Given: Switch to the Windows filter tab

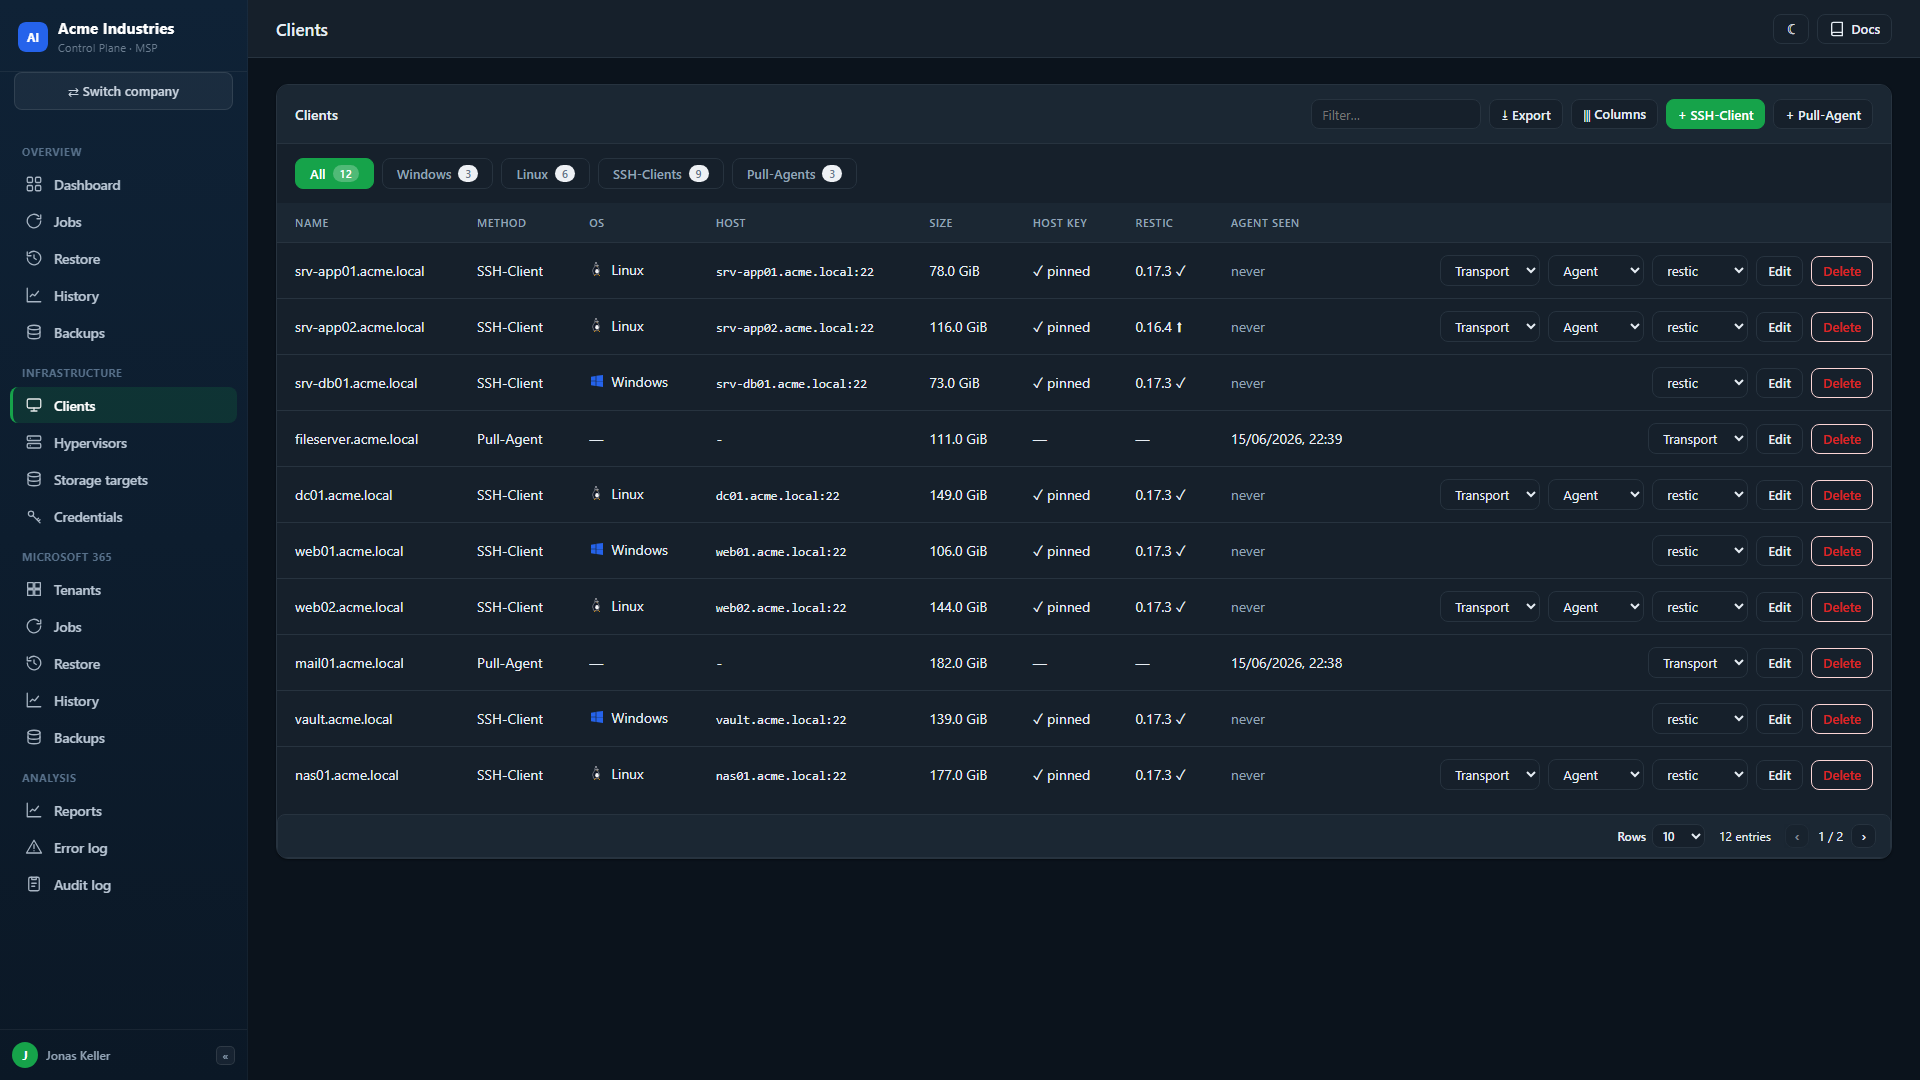Looking at the screenshot, I should click(x=437, y=174).
